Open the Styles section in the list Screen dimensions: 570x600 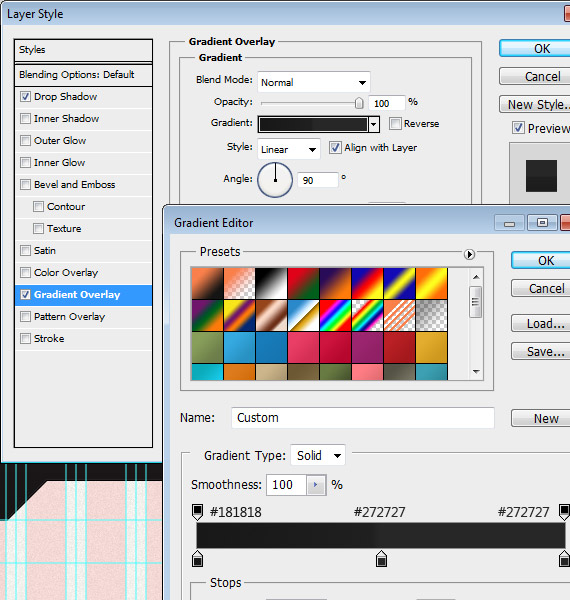coord(83,50)
